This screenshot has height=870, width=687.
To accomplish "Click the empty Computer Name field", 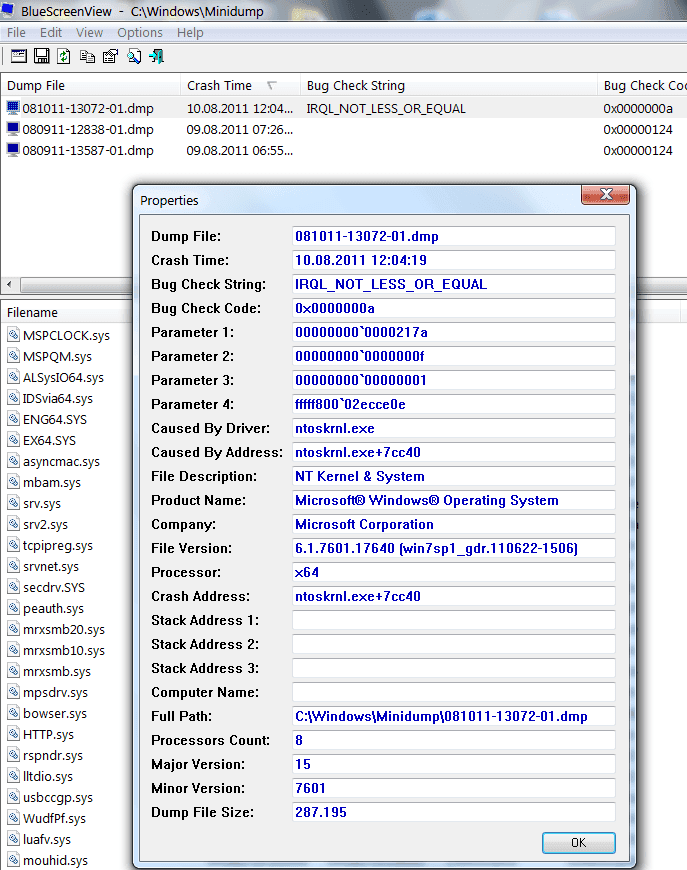I will (453, 692).
